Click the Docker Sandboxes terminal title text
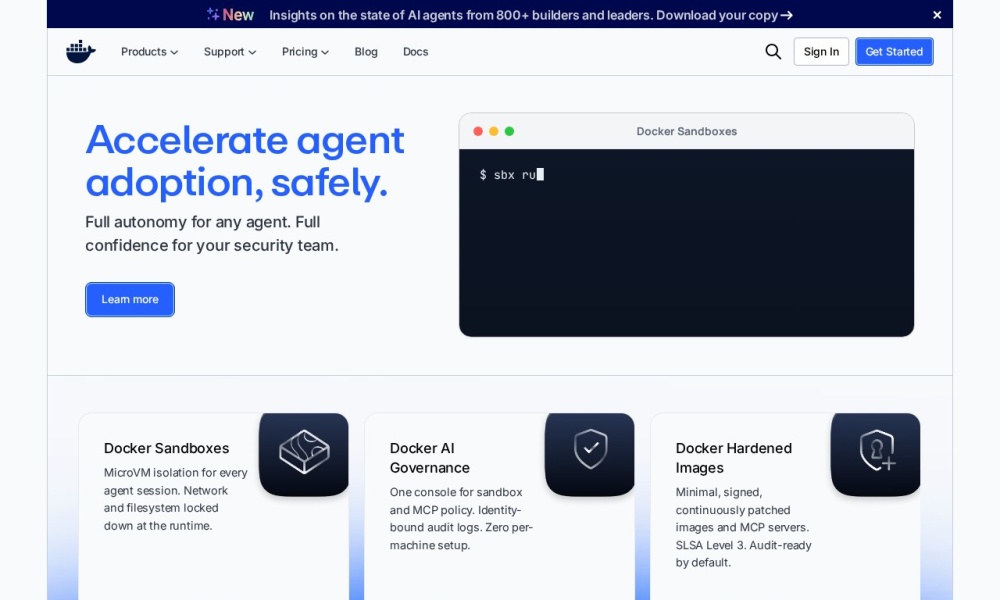The width and height of the screenshot is (1000, 600). pyautogui.click(x=687, y=131)
